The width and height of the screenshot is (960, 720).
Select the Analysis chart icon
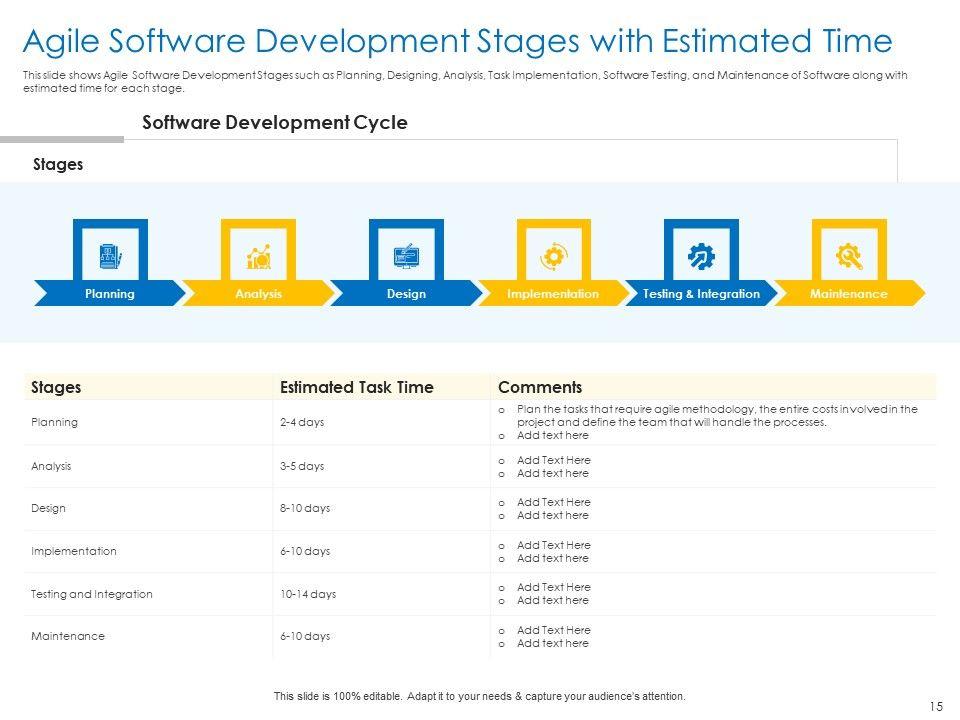click(258, 256)
